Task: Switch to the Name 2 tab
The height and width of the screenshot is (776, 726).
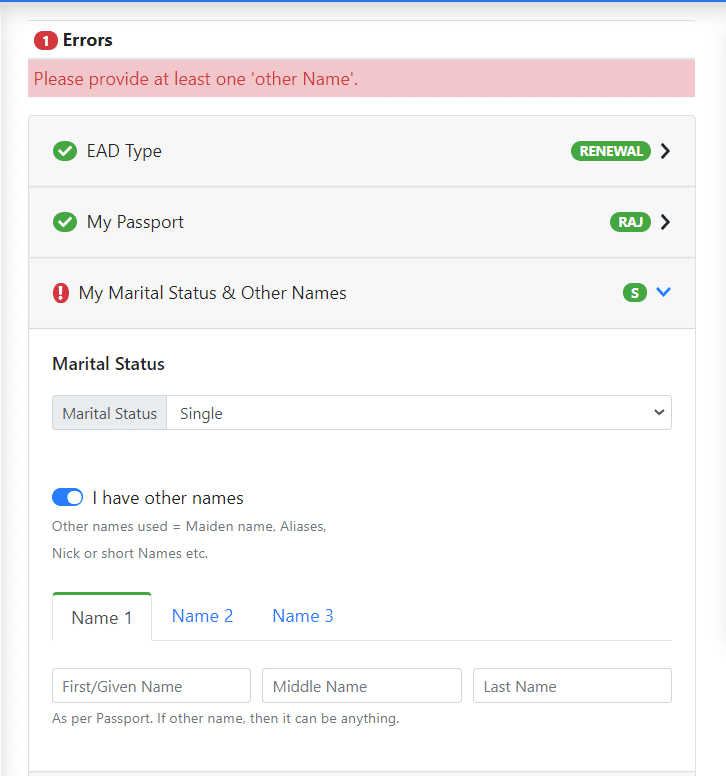Action: [x=202, y=616]
